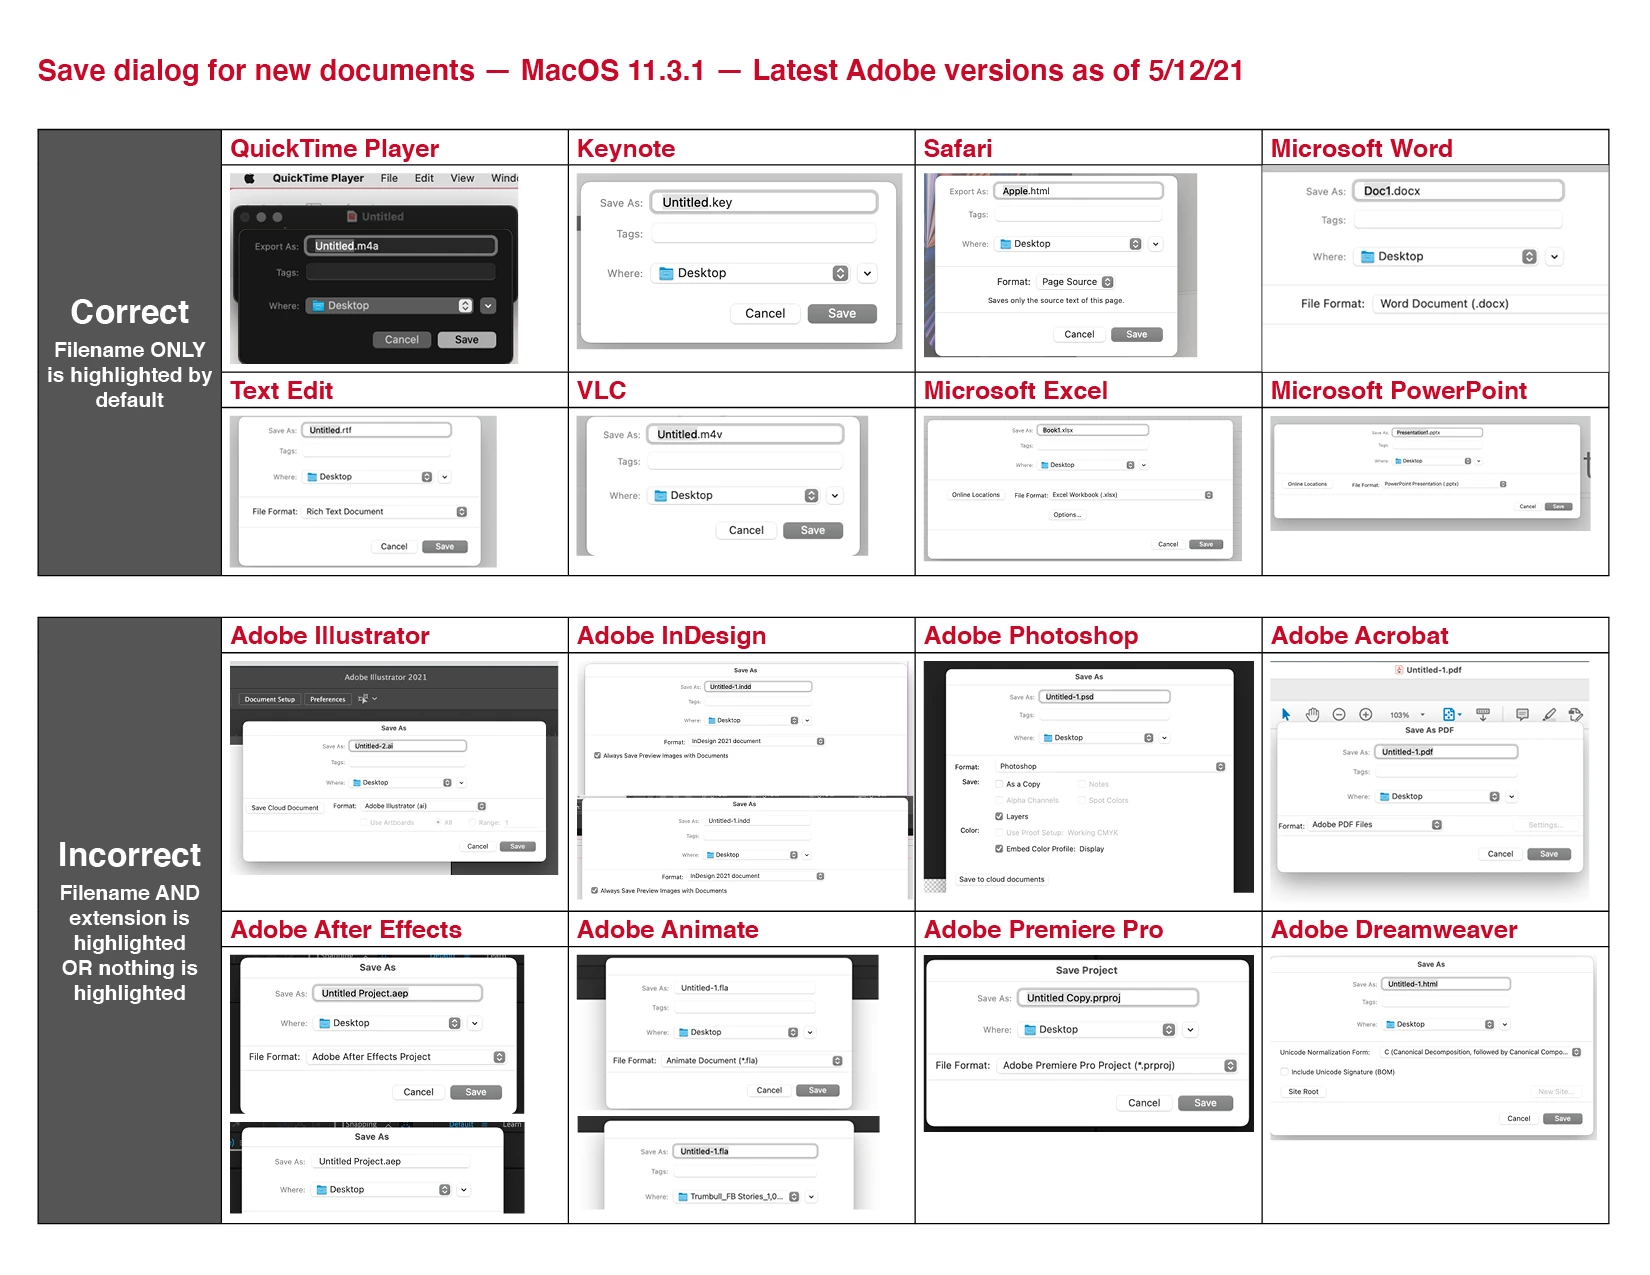Toggle As a Copy checkbox in Photoshop dialog
This screenshot has height=1275, width=1650.
[999, 784]
